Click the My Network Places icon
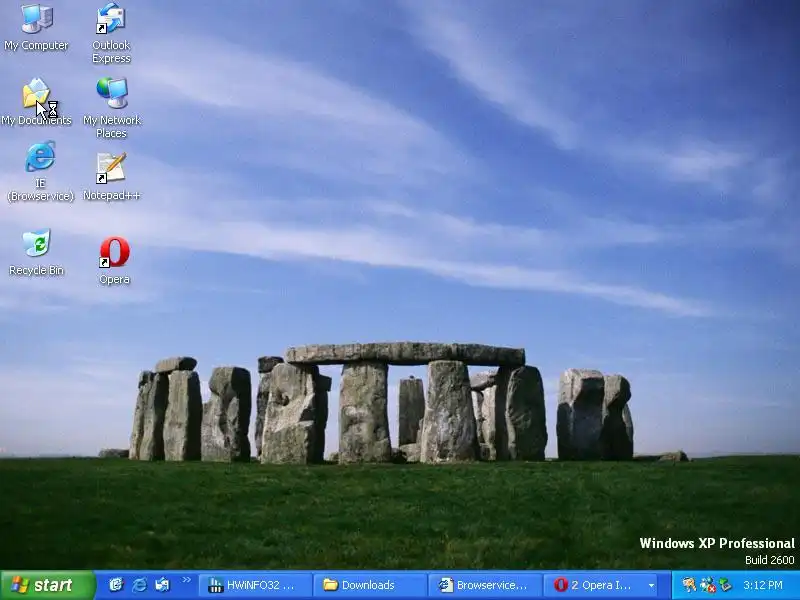Screen dimensions: 800x600 tap(112, 108)
